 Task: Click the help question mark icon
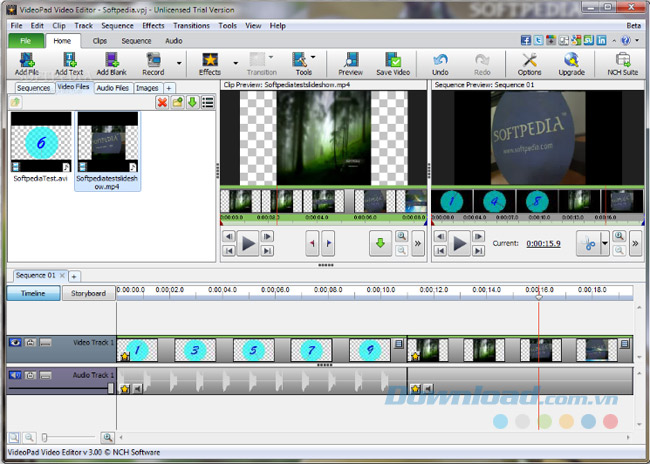pyautogui.click(x=626, y=40)
